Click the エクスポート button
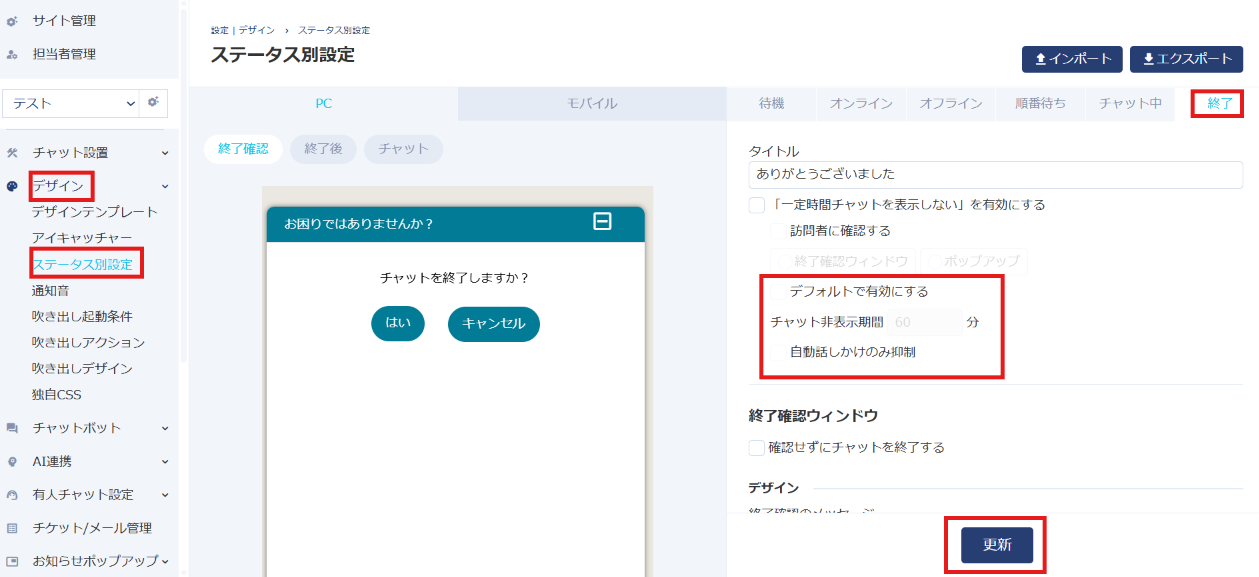This screenshot has width=1259, height=577. [1186, 59]
